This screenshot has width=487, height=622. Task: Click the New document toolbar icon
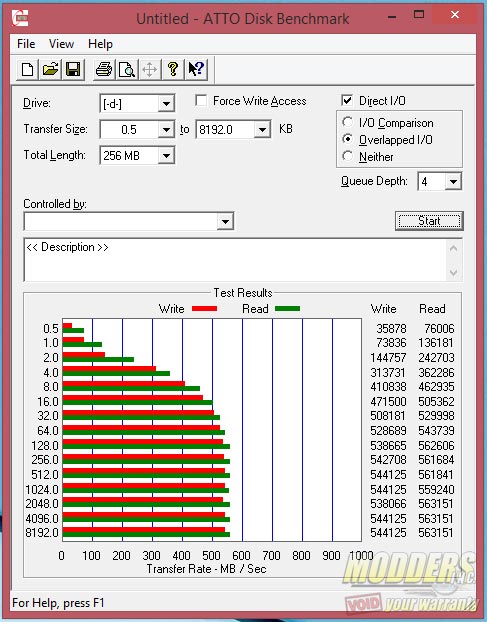pos(27,69)
